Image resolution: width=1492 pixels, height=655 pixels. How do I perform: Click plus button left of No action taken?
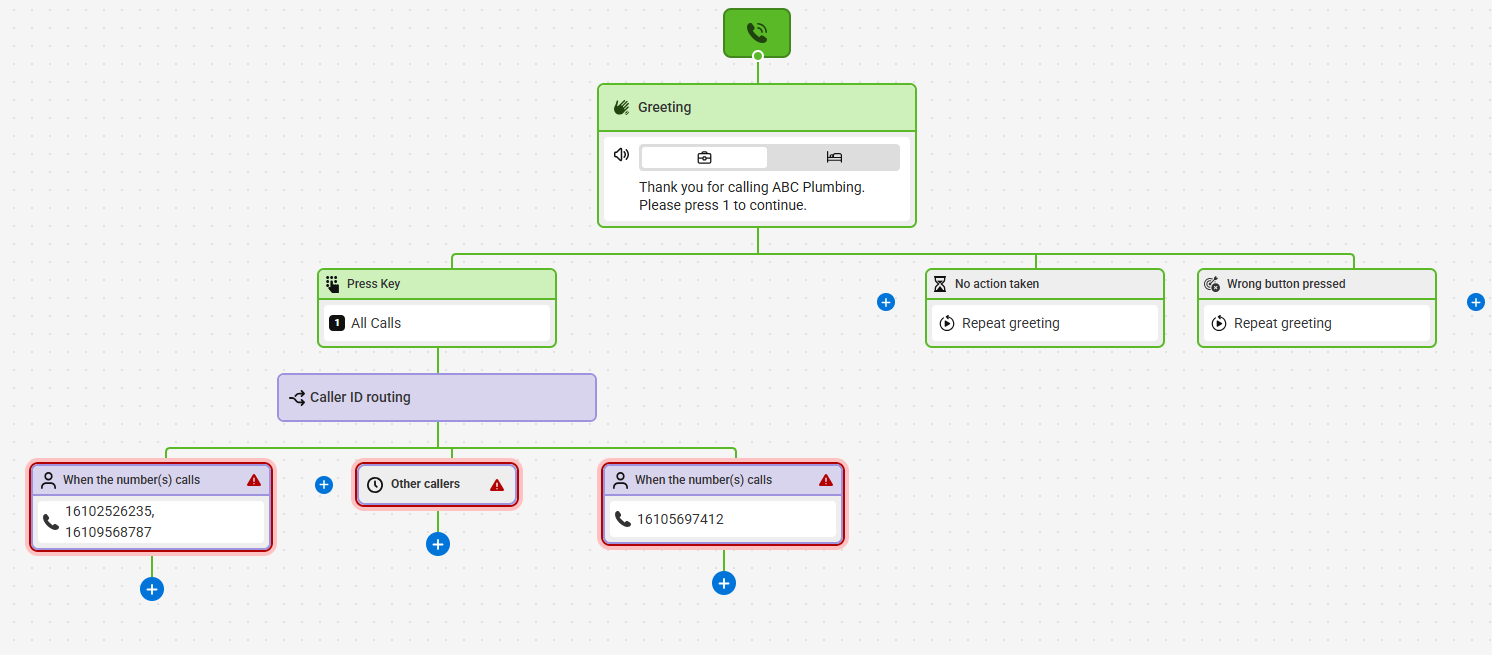[x=886, y=302]
